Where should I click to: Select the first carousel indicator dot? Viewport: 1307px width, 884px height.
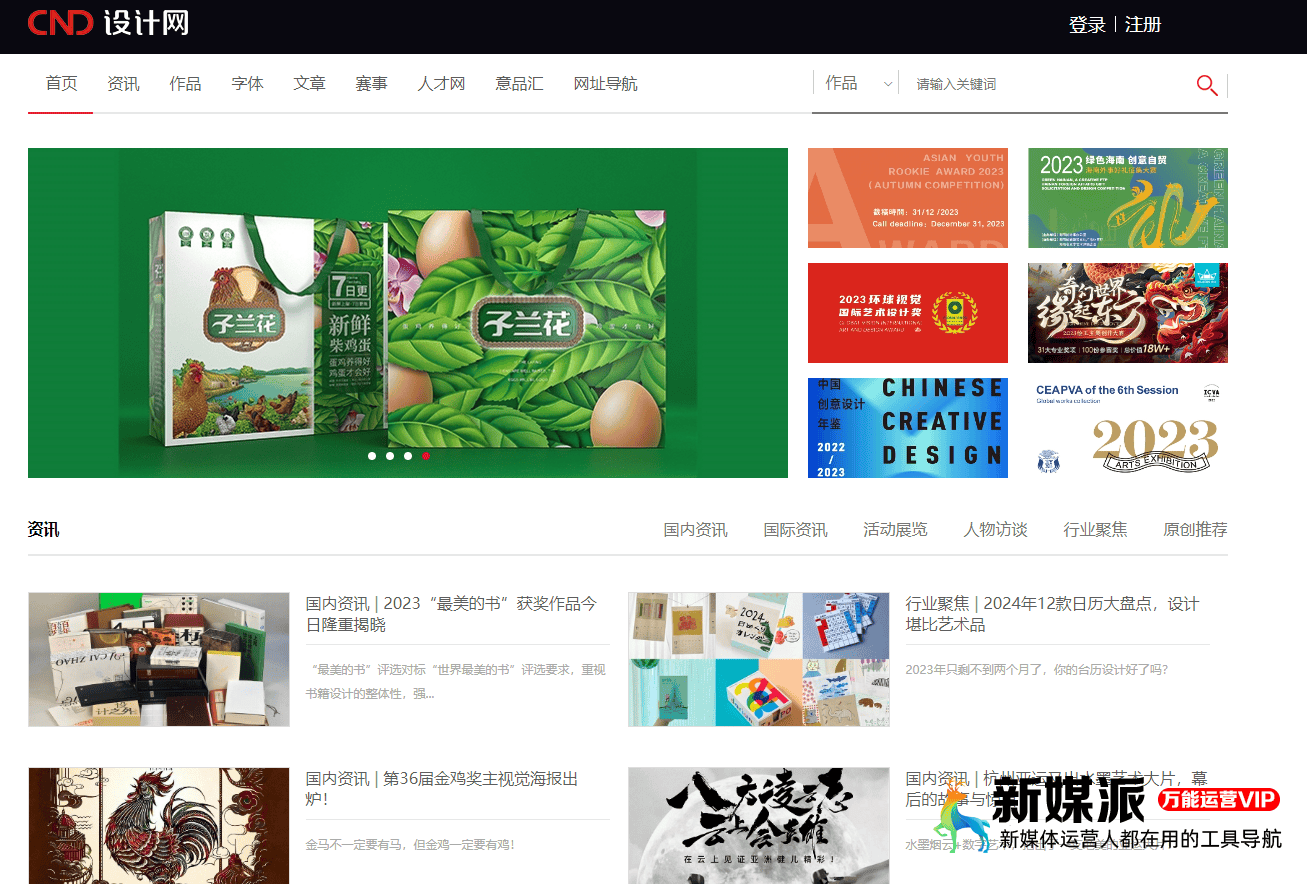372,455
